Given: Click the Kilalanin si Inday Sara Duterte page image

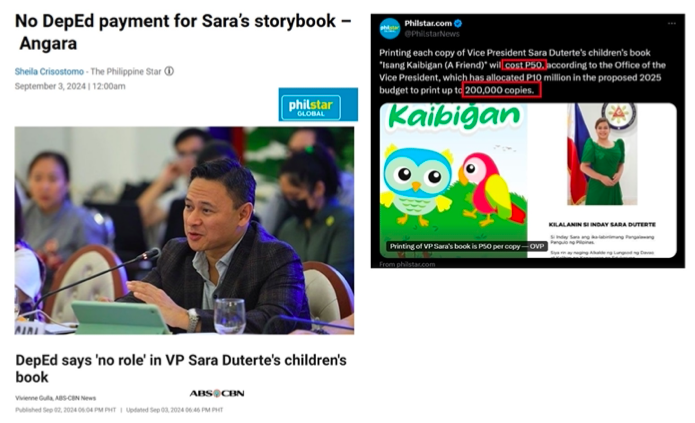Looking at the screenshot, I should pos(602,180).
